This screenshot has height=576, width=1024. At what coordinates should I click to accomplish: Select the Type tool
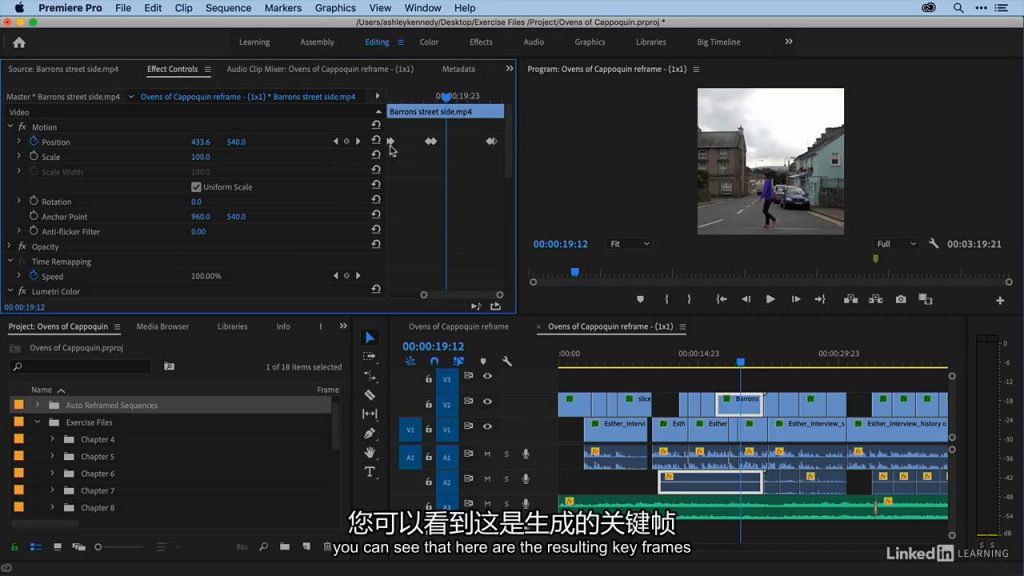click(x=370, y=472)
